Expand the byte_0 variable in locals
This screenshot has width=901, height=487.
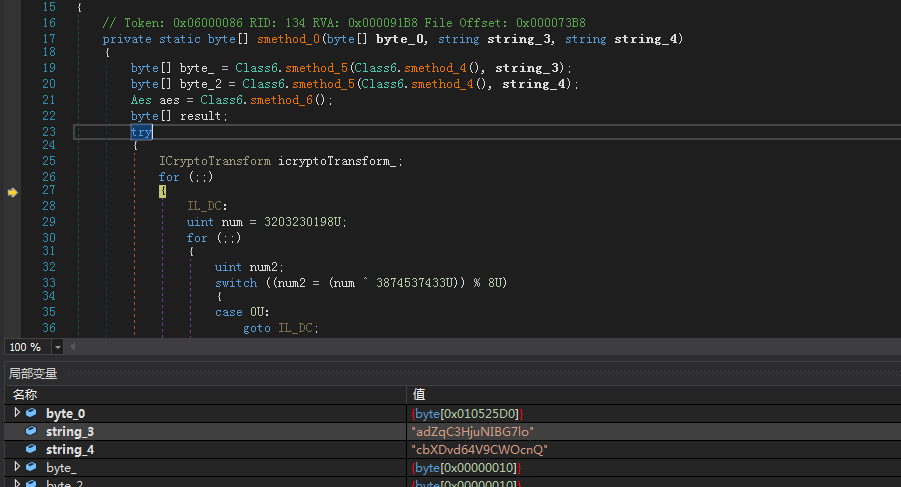point(17,412)
